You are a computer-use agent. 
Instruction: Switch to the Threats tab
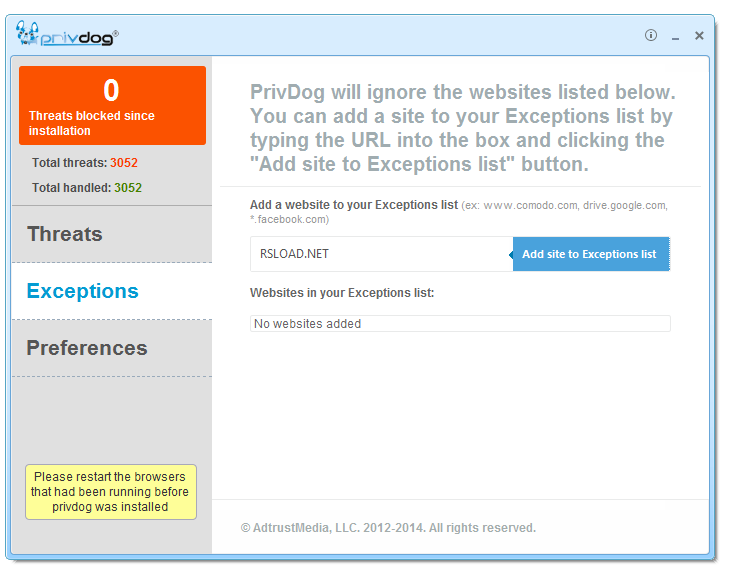click(x=65, y=234)
